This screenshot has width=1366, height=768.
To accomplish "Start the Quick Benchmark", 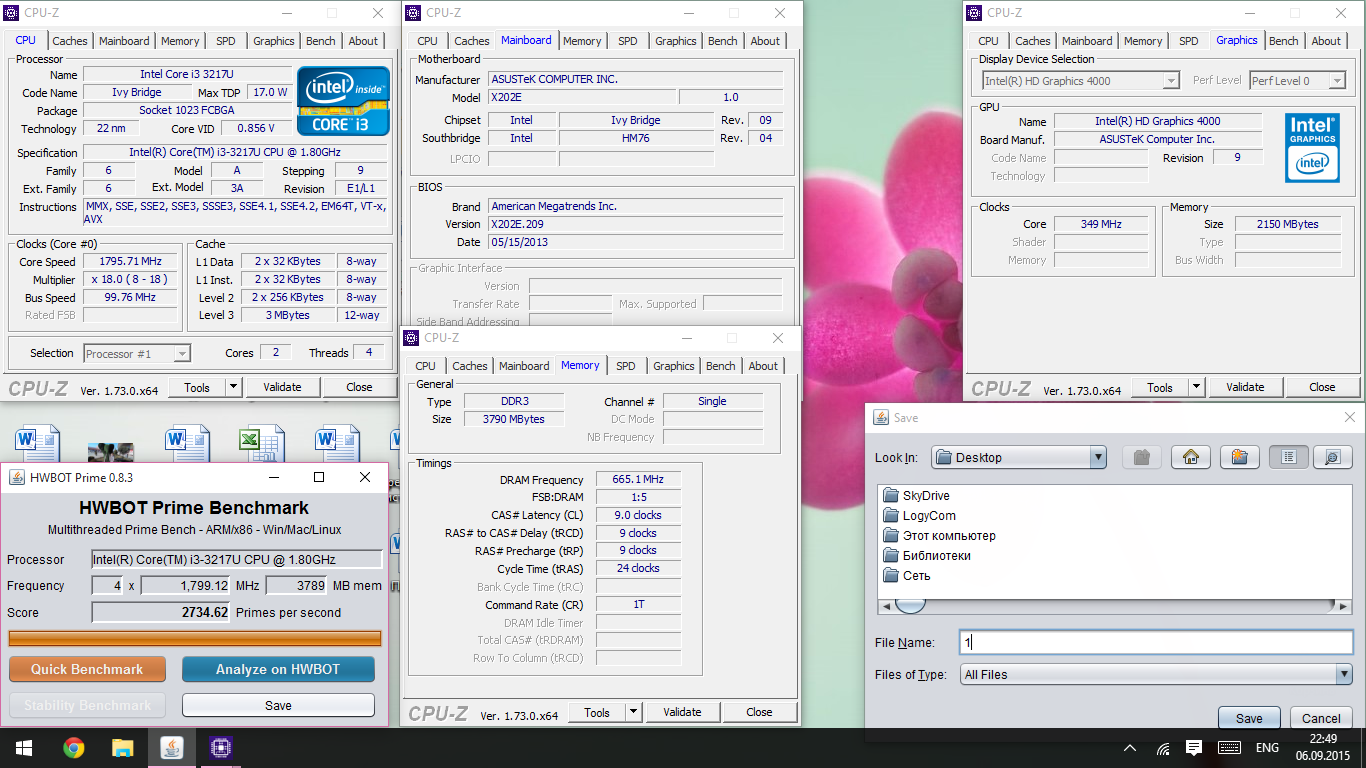I will click(87, 669).
